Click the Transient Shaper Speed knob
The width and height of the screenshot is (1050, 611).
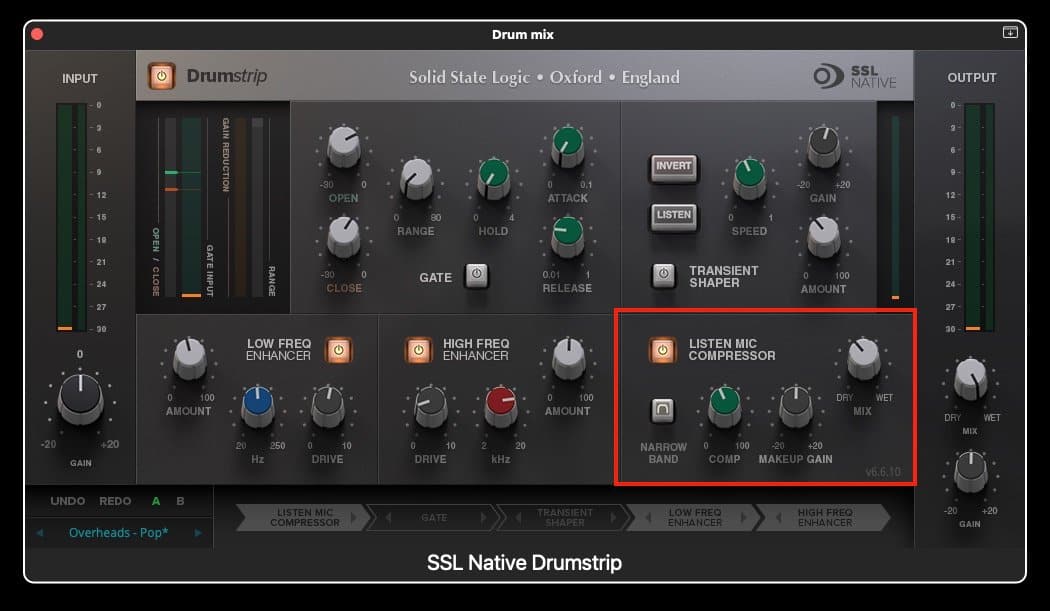coord(749,179)
